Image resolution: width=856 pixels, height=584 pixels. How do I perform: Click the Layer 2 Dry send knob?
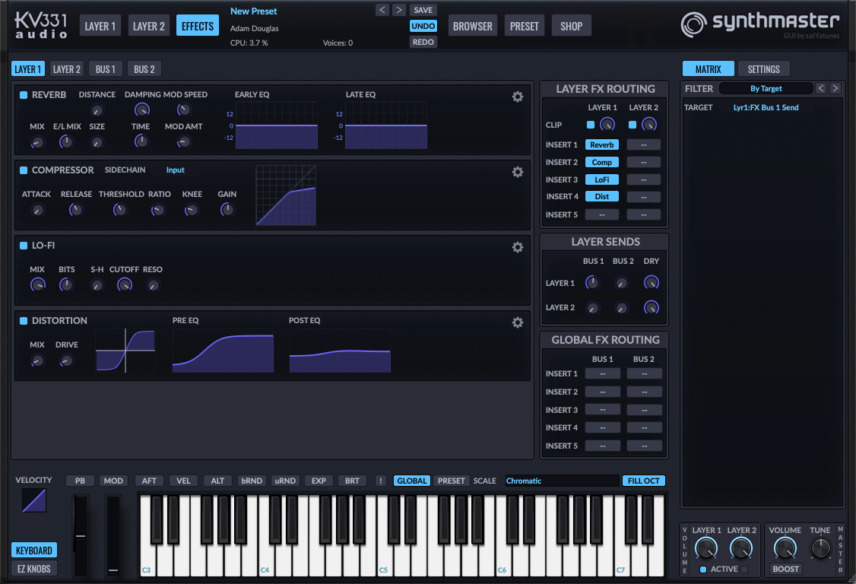point(651,307)
